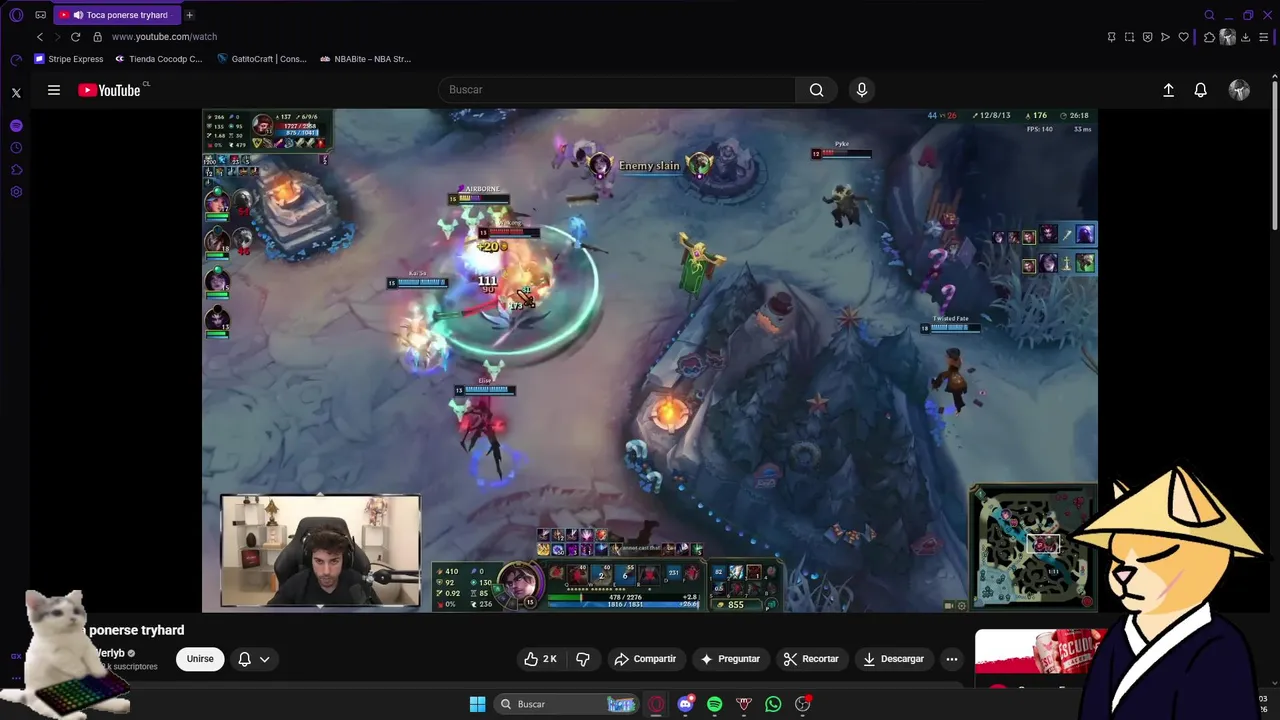Focus the www.youtube.com/watch address bar
Screen dimensions: 1280x720
(164, 37)
